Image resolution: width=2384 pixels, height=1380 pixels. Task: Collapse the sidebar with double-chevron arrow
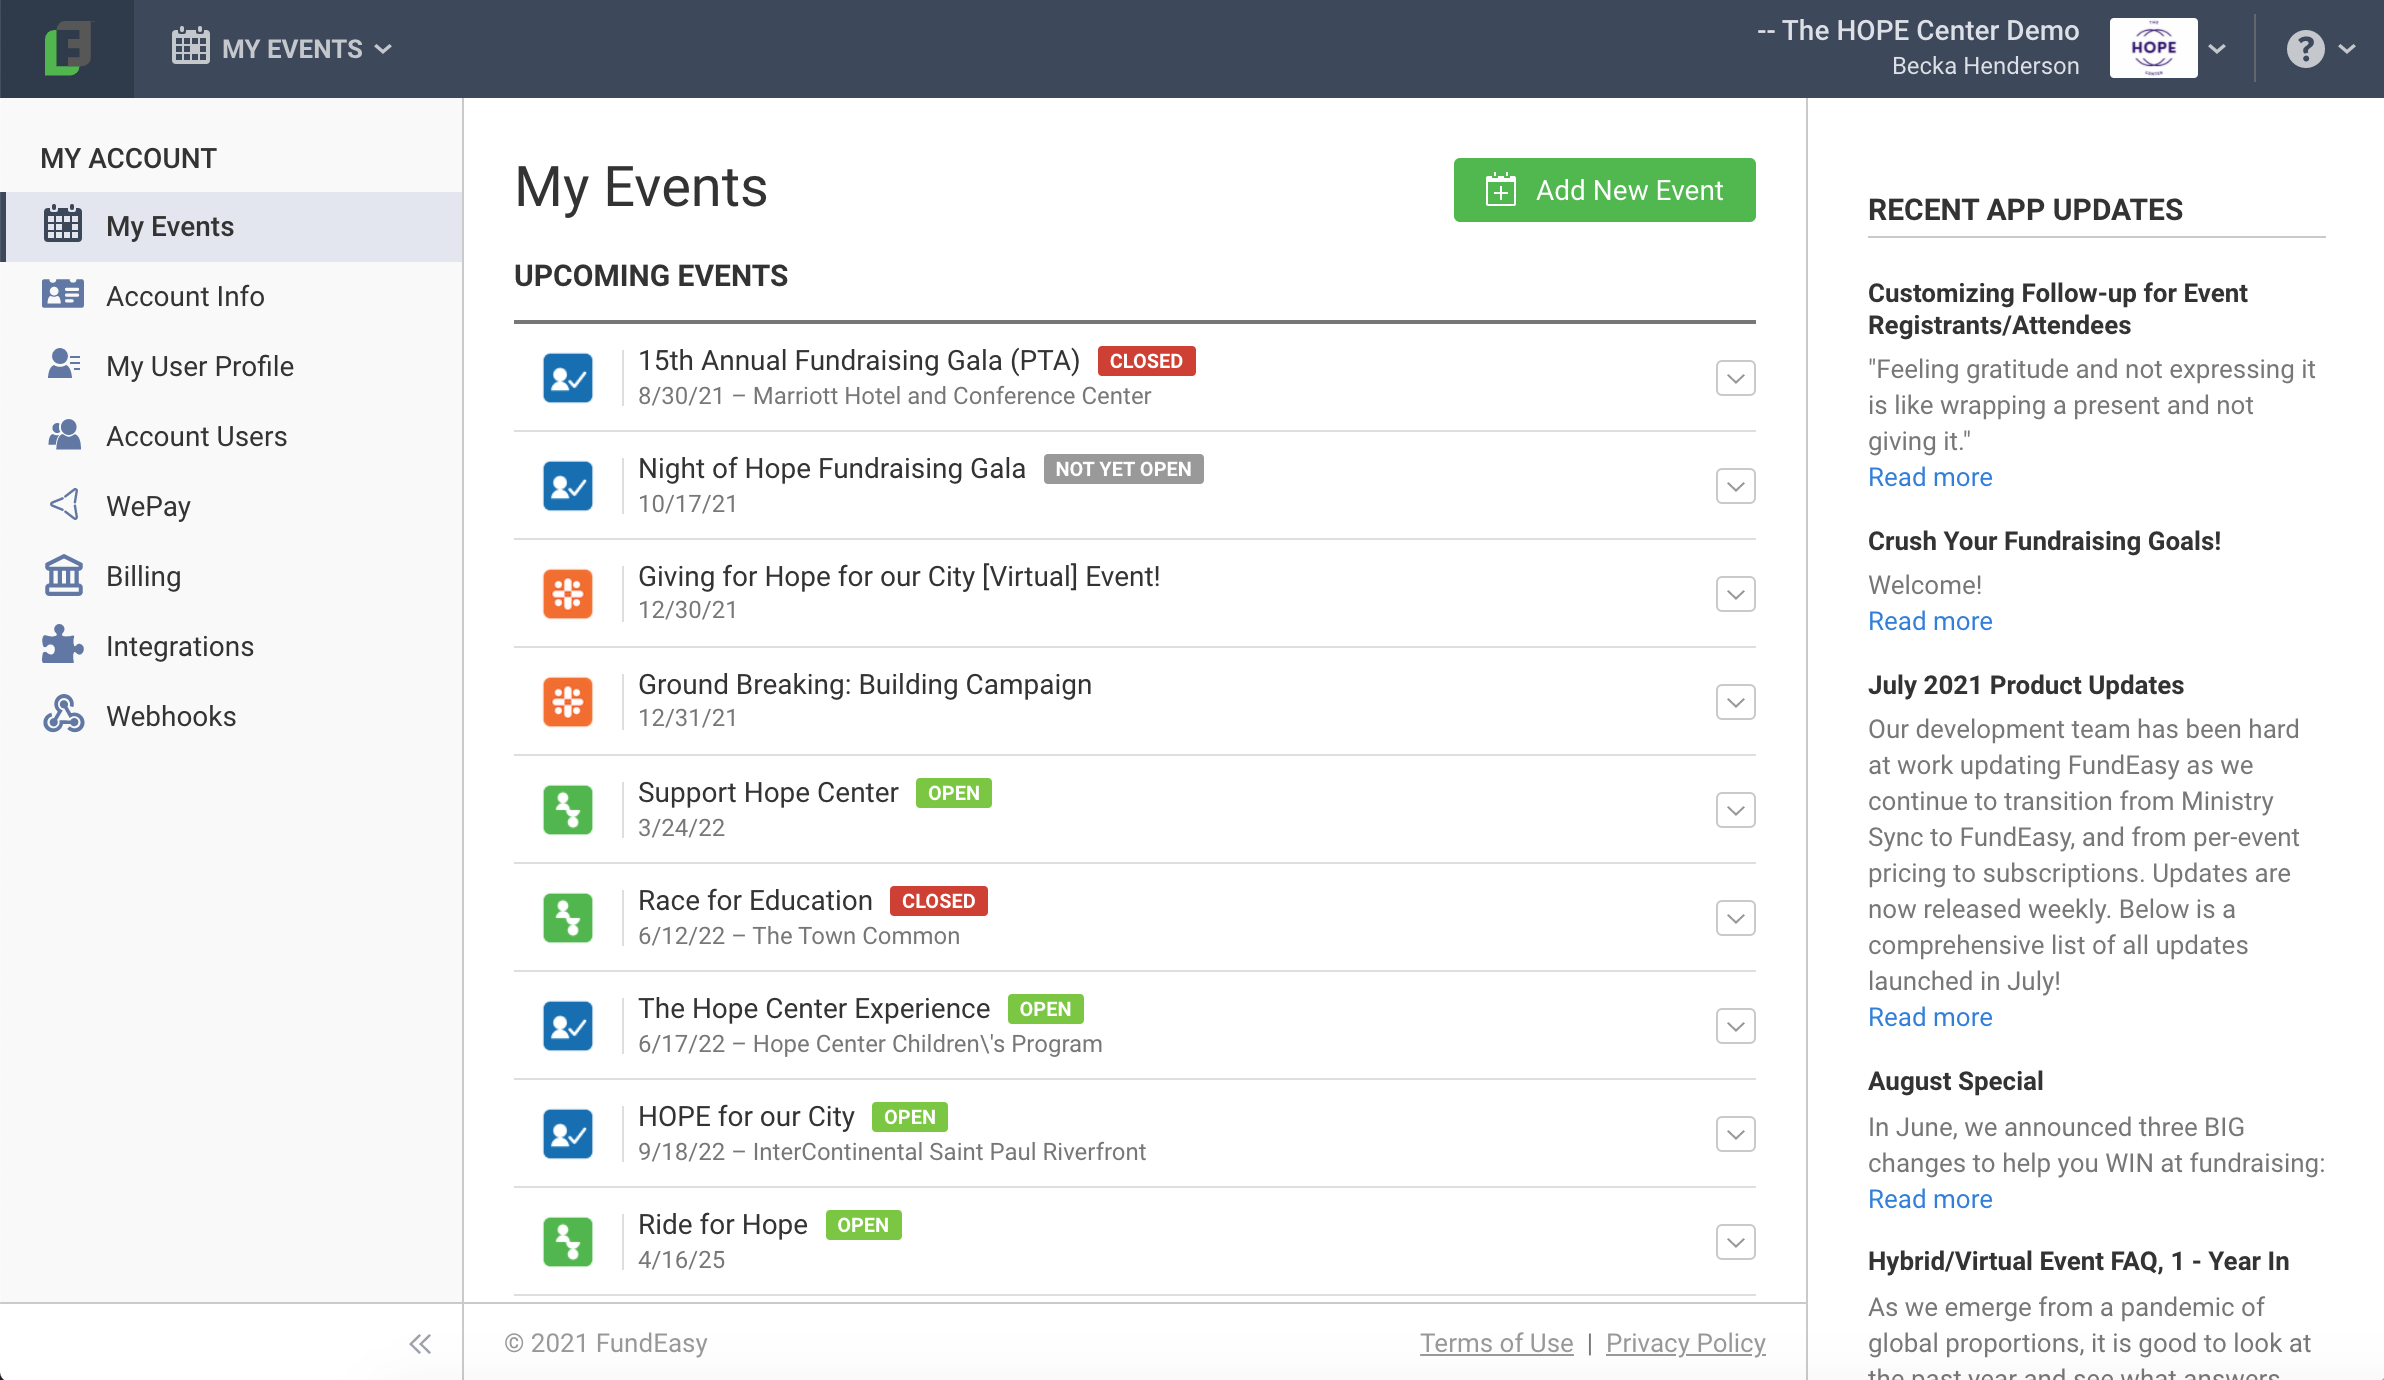(420, 1344)
